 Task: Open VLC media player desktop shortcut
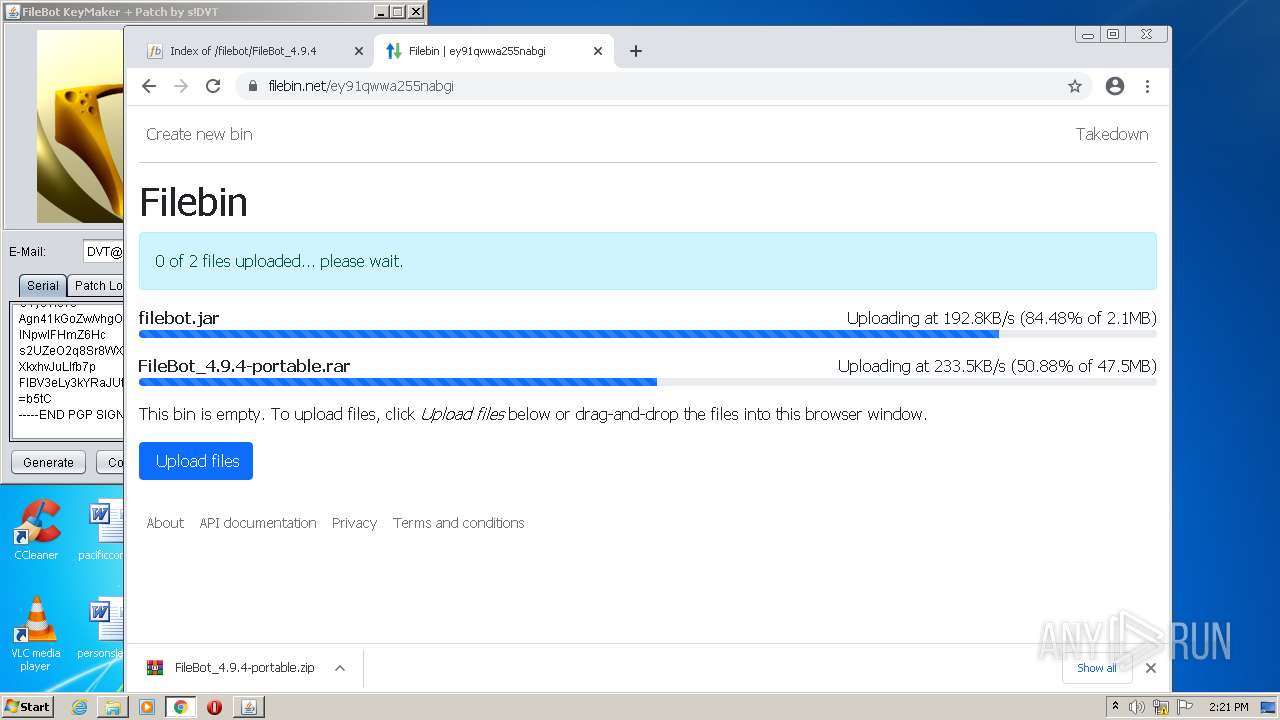pos(36,634)
